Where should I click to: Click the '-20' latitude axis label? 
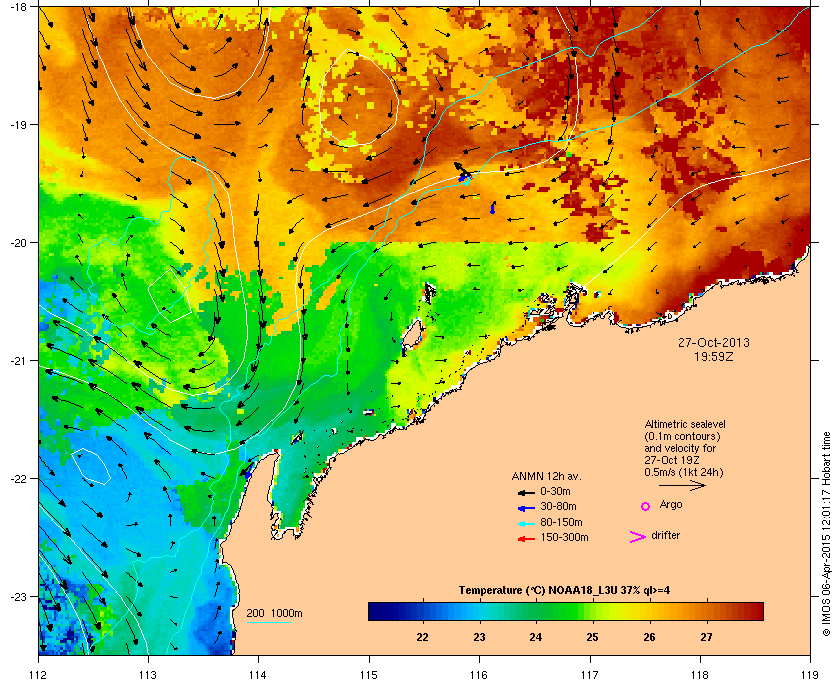point(18,242)
